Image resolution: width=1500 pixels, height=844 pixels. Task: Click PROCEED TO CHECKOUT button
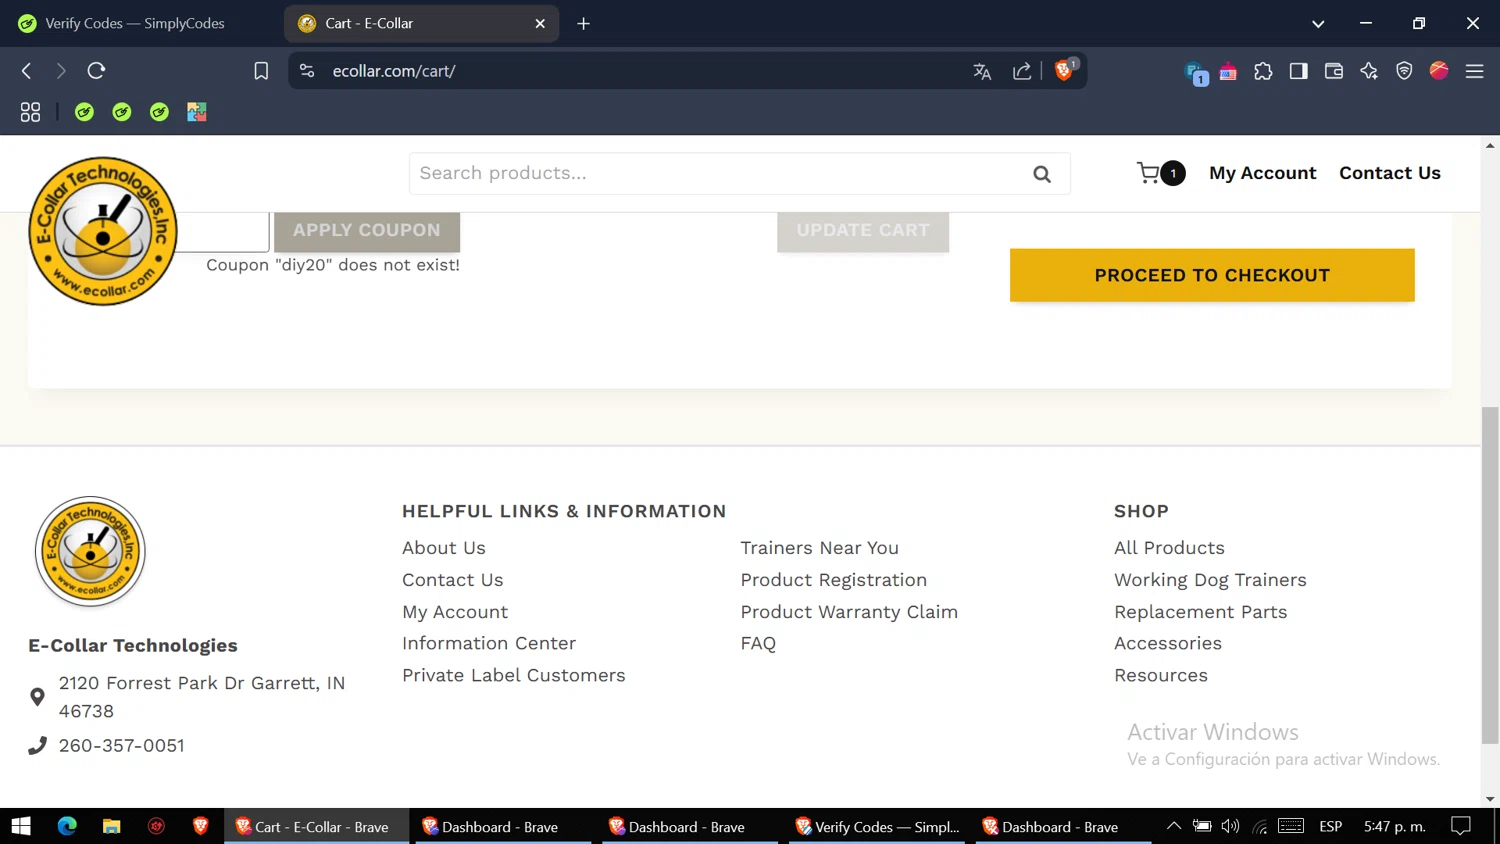(1212, 275)
